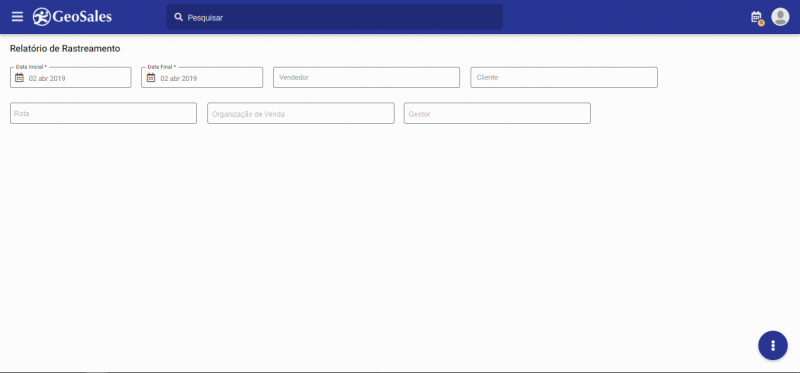Open the hamburger navigation menu
The height and width of the screenshot is (373, 800).
pos(17,17)
